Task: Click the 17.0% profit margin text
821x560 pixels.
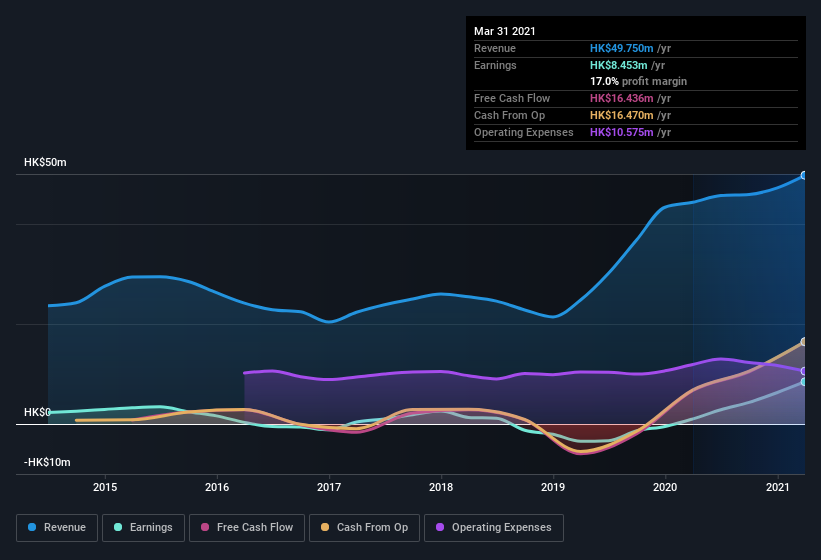Action: pyautogui.click(x=638, y=81)
